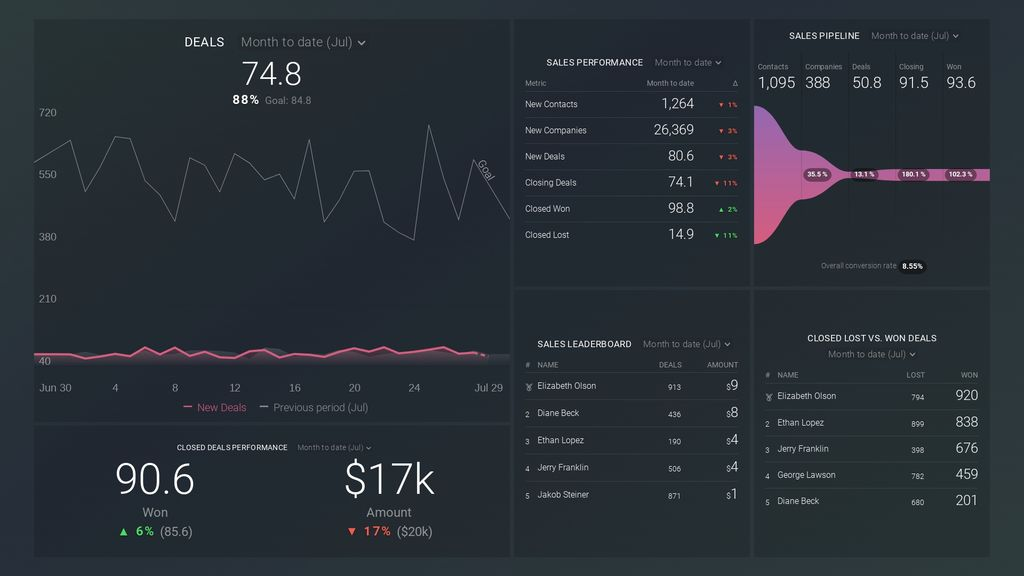This screenshot has width=1024, height=576.
Task: Select George Lawson in Closed Lost vs. Won
Action: (872, 475)
